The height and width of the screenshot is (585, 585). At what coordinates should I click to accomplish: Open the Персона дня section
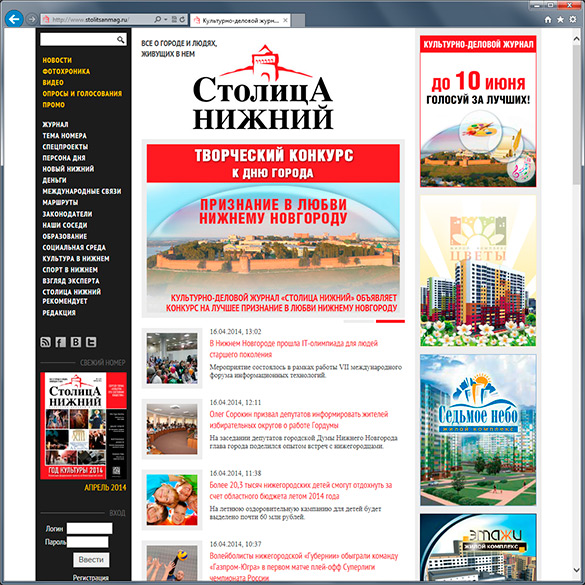[x=64, y=158]
